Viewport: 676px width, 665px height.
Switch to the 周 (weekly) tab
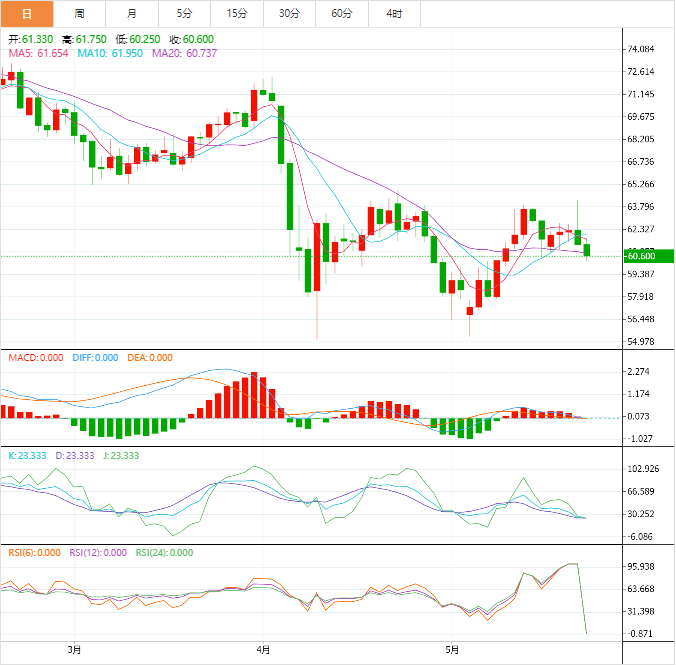coord(79,14)
